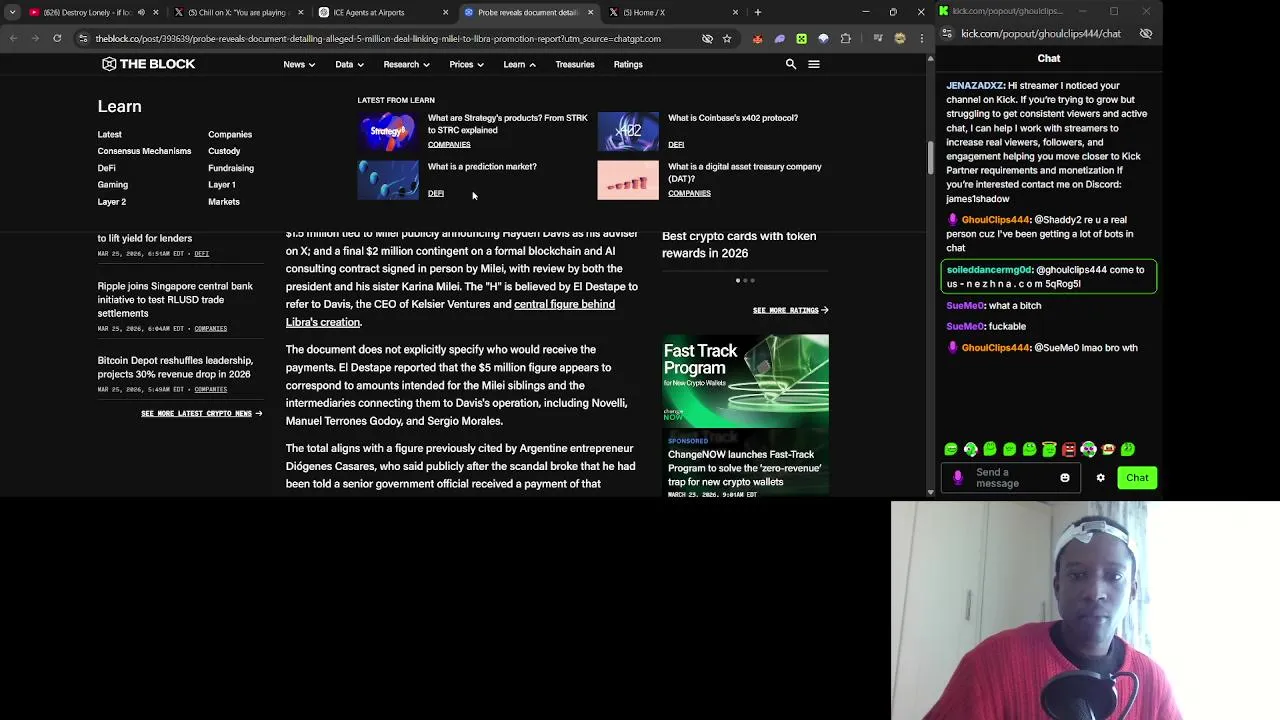Select the active carousel dot under crypto cards

738,281
